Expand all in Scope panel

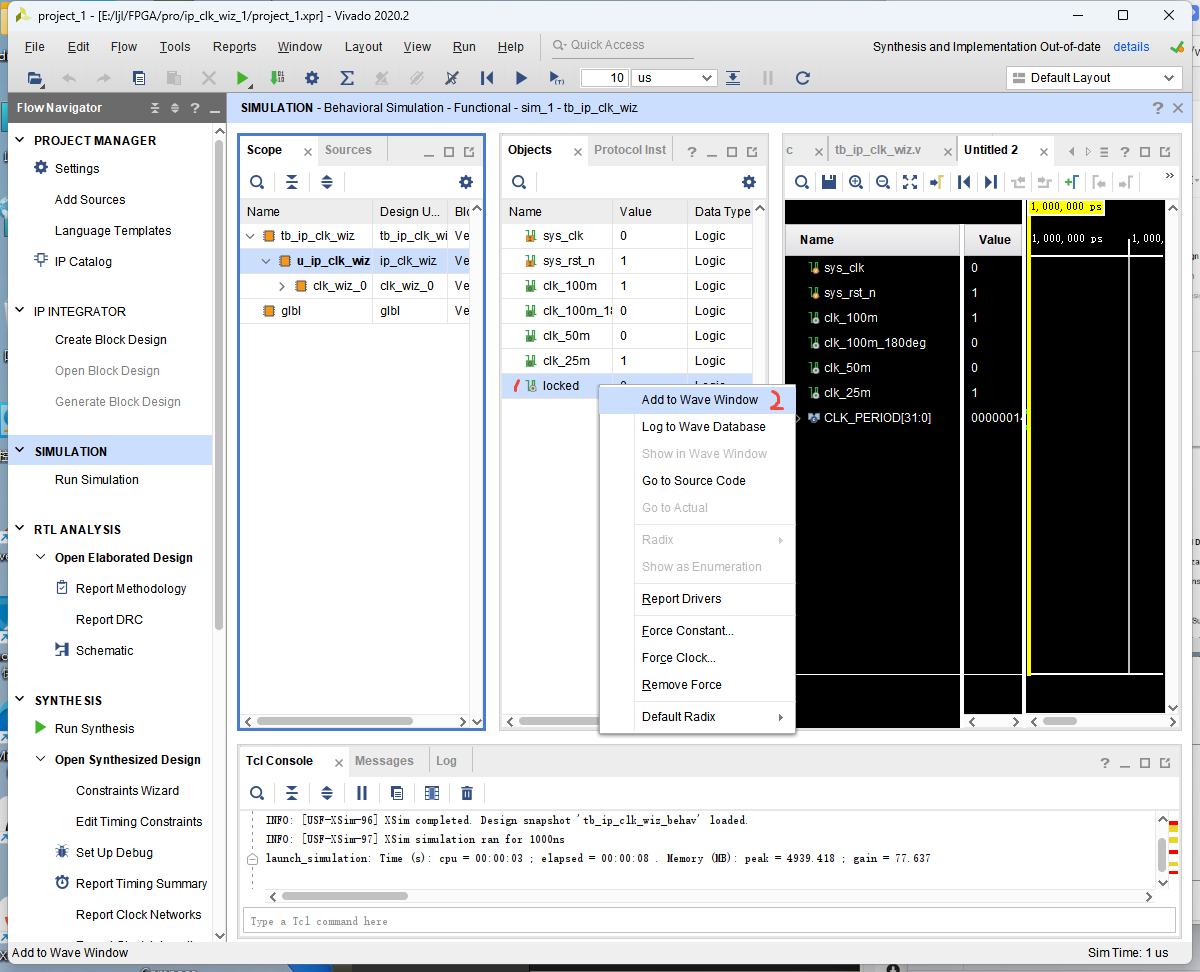point(327,182)
